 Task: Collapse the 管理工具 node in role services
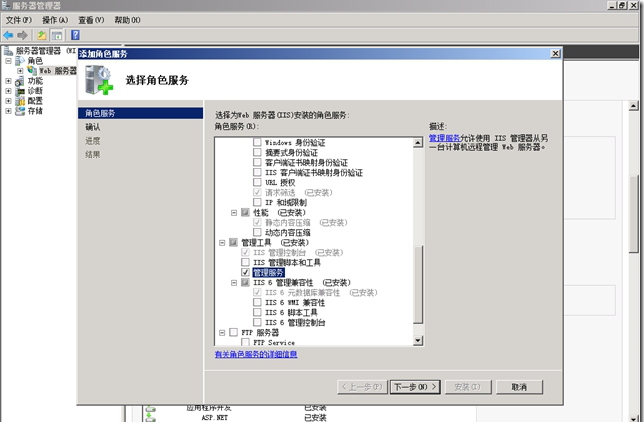point(222,242)
